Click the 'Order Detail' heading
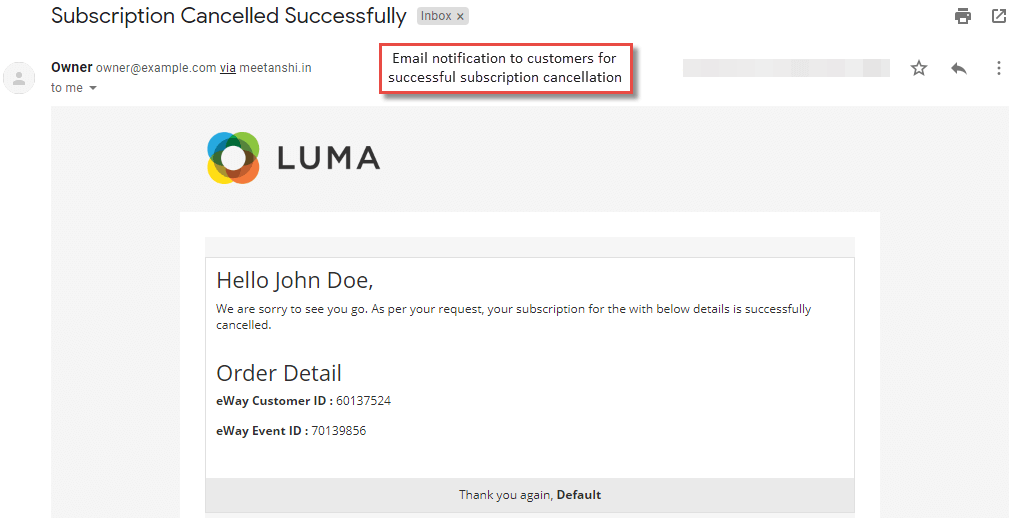This screenshot has height=518, width=1012. (279, 373)
